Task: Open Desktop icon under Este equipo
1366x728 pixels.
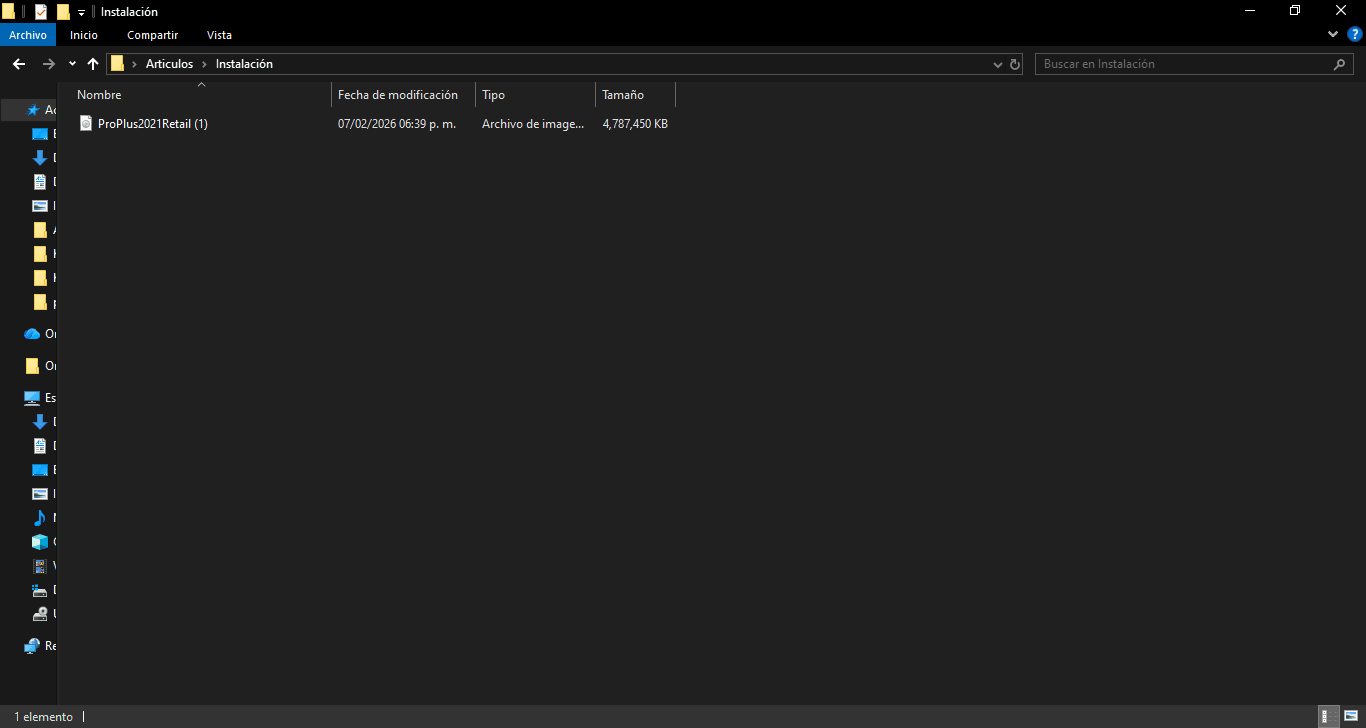Action: coord(40,470)
